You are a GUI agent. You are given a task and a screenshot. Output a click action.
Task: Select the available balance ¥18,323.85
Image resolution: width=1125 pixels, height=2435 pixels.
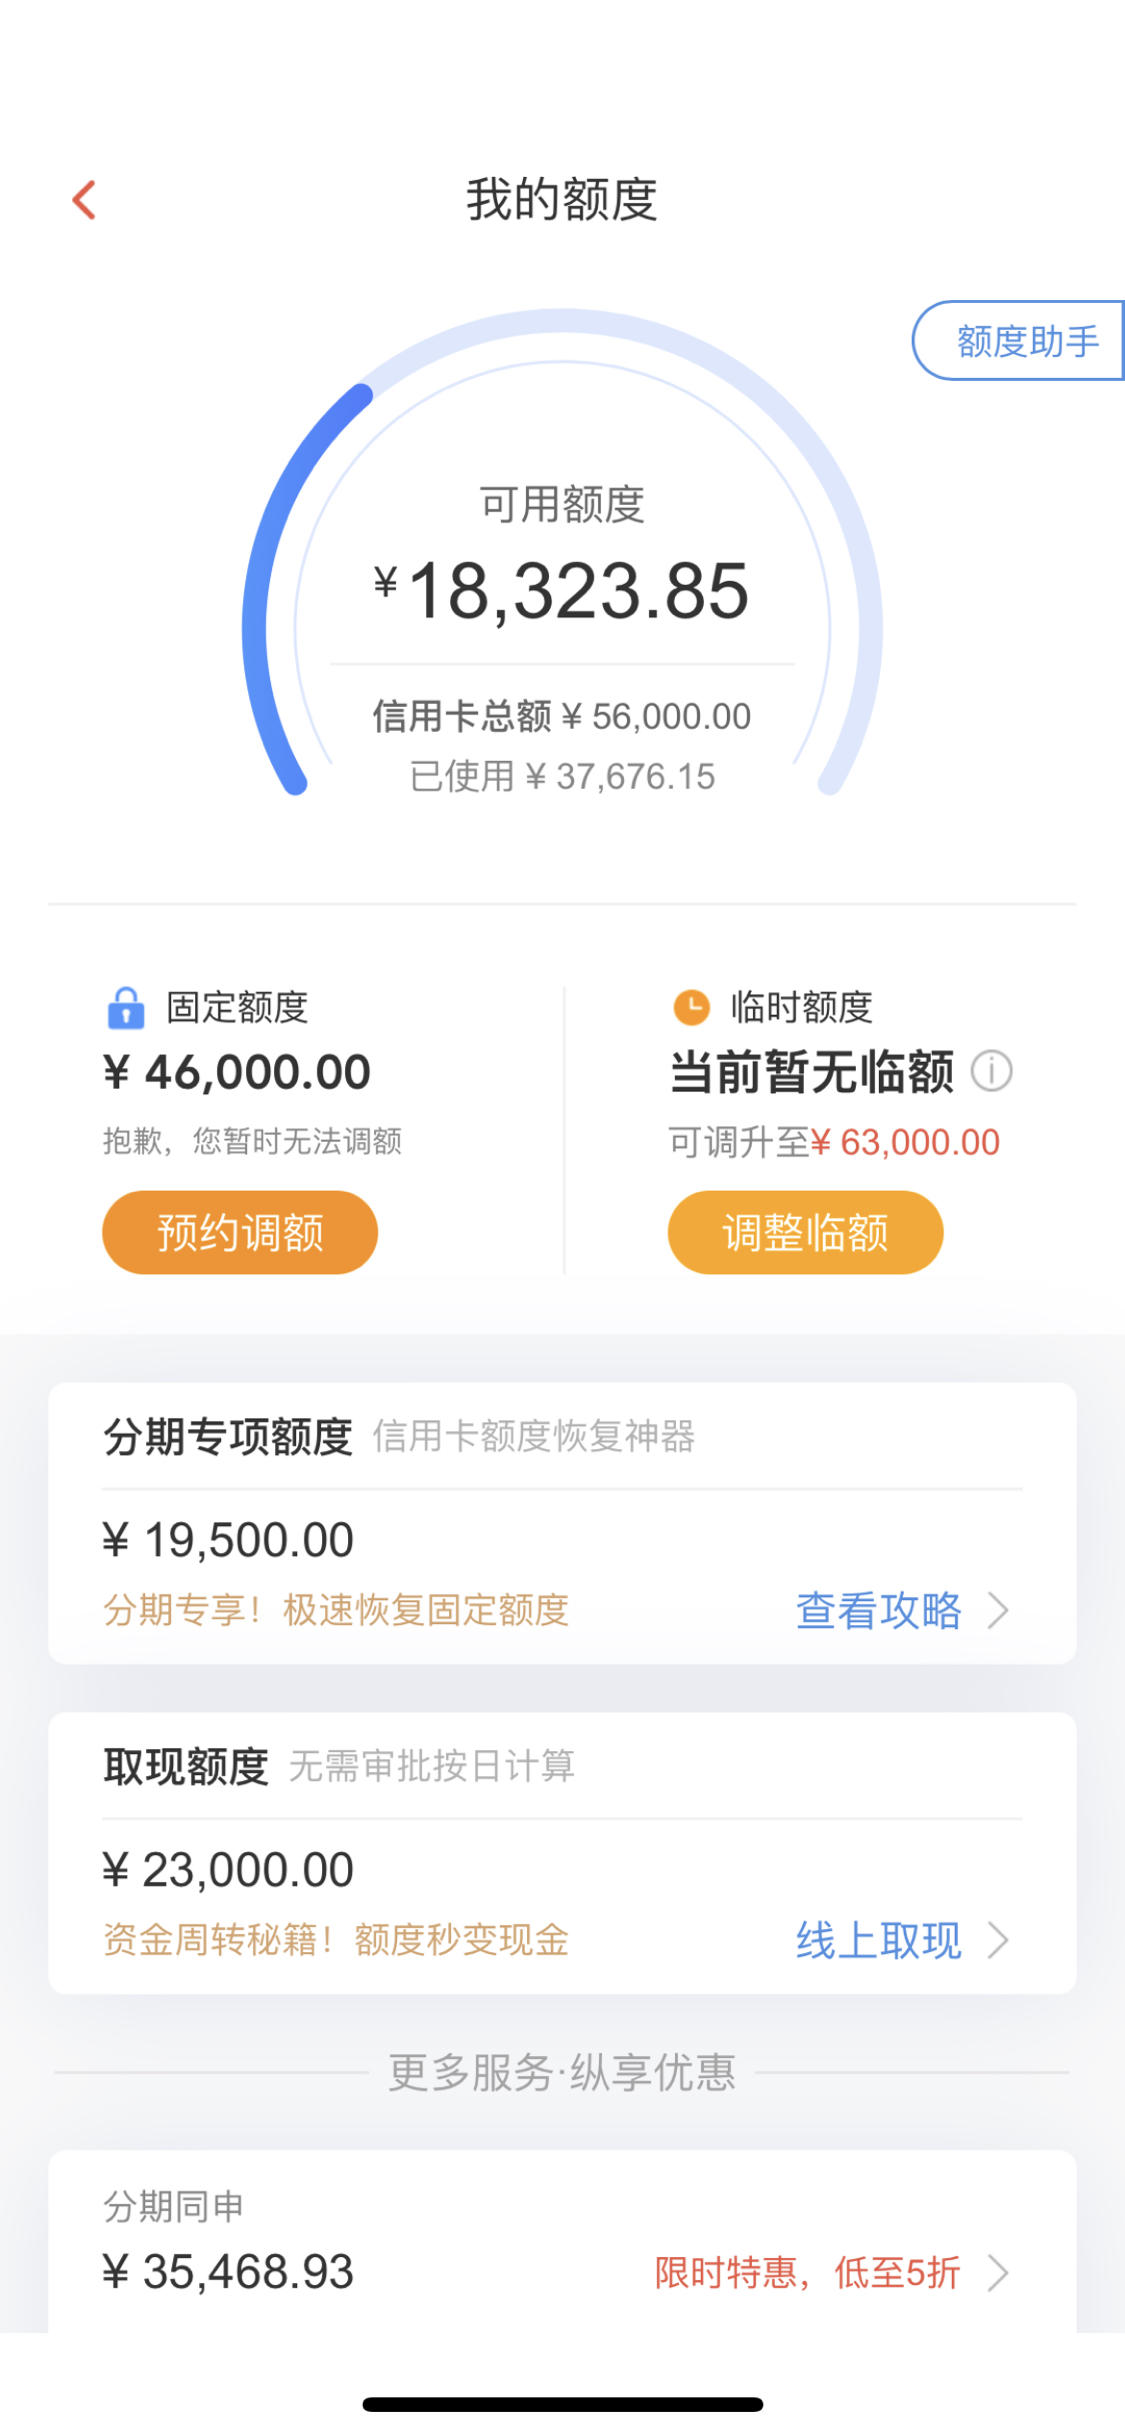pyautogui.click(x=562, y=591)
